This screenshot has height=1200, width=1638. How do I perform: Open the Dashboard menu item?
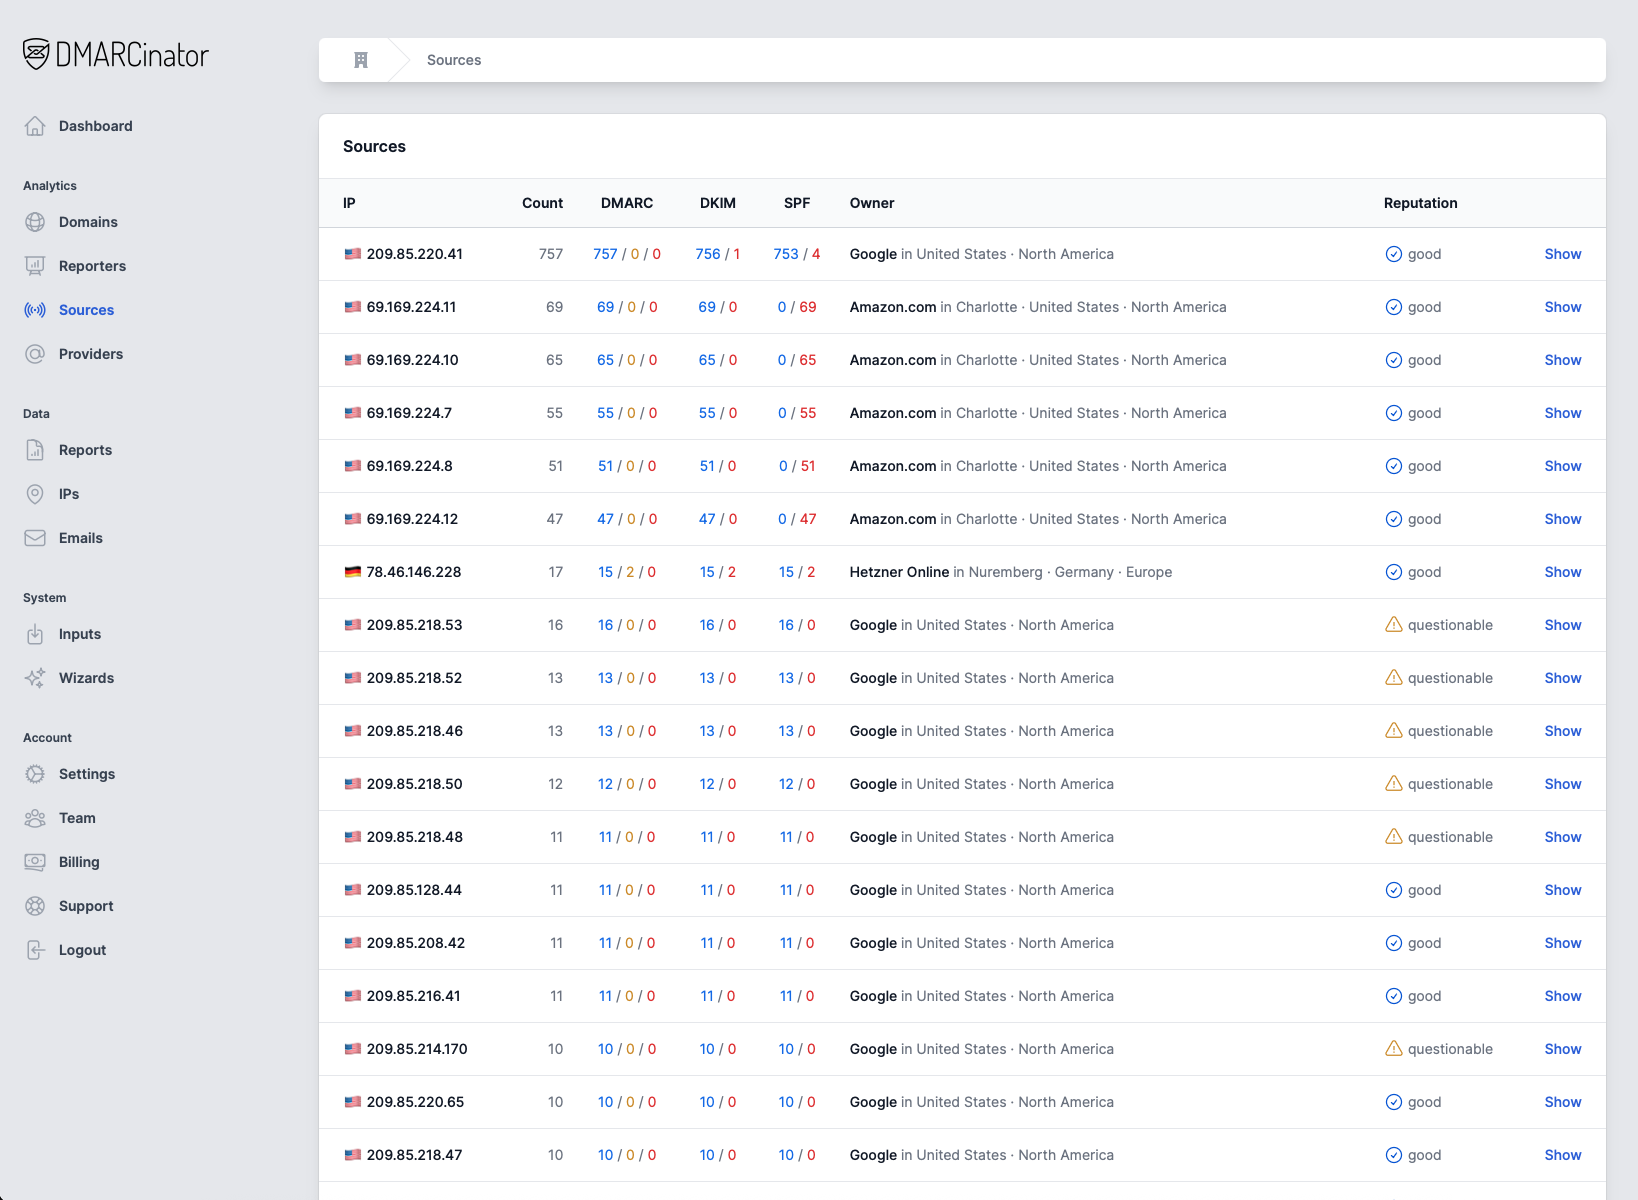[95, 126]
